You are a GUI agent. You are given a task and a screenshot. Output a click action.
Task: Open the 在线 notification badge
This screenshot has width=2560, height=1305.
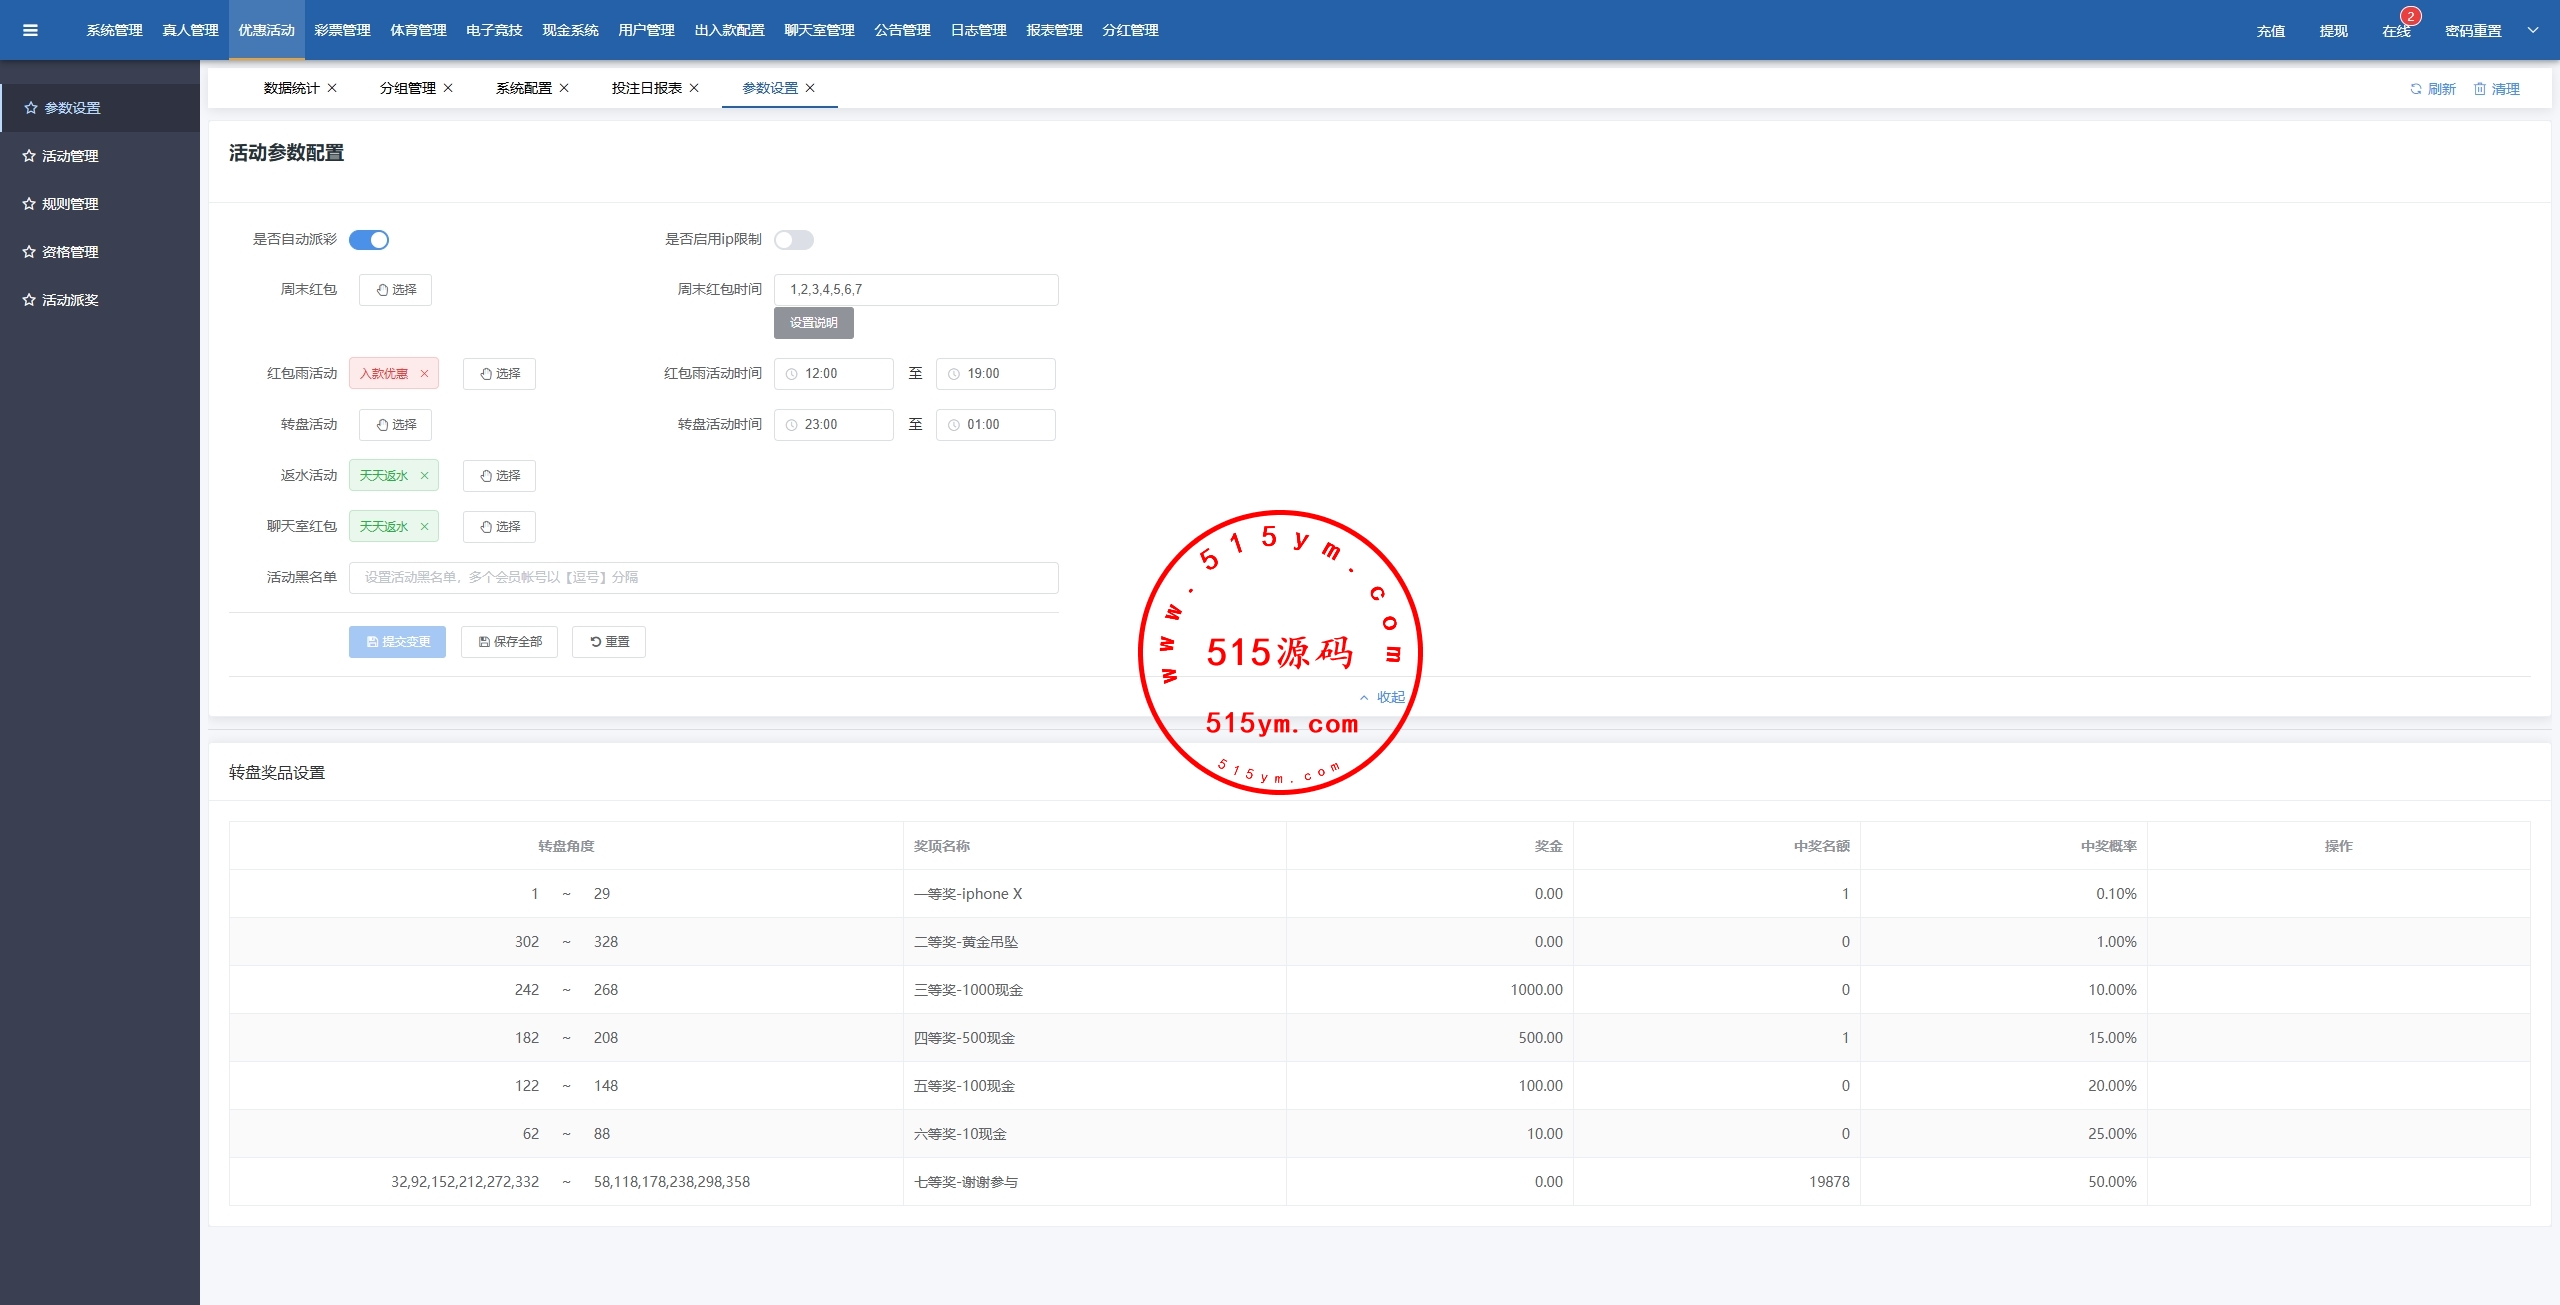[x=2410, y=17]
